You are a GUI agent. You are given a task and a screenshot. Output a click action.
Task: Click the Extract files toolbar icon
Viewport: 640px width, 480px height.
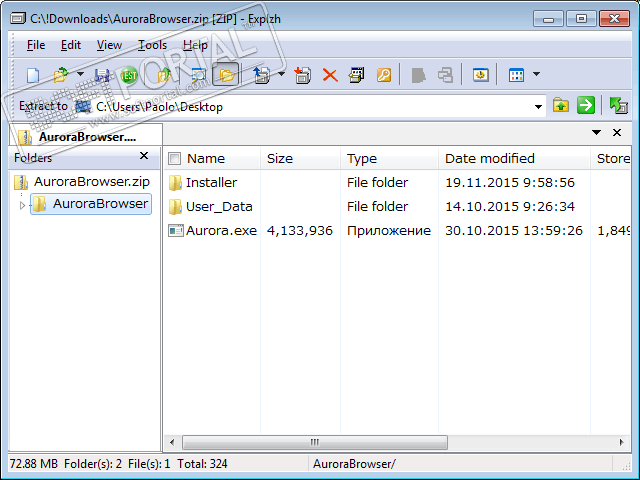coord(261,75)
